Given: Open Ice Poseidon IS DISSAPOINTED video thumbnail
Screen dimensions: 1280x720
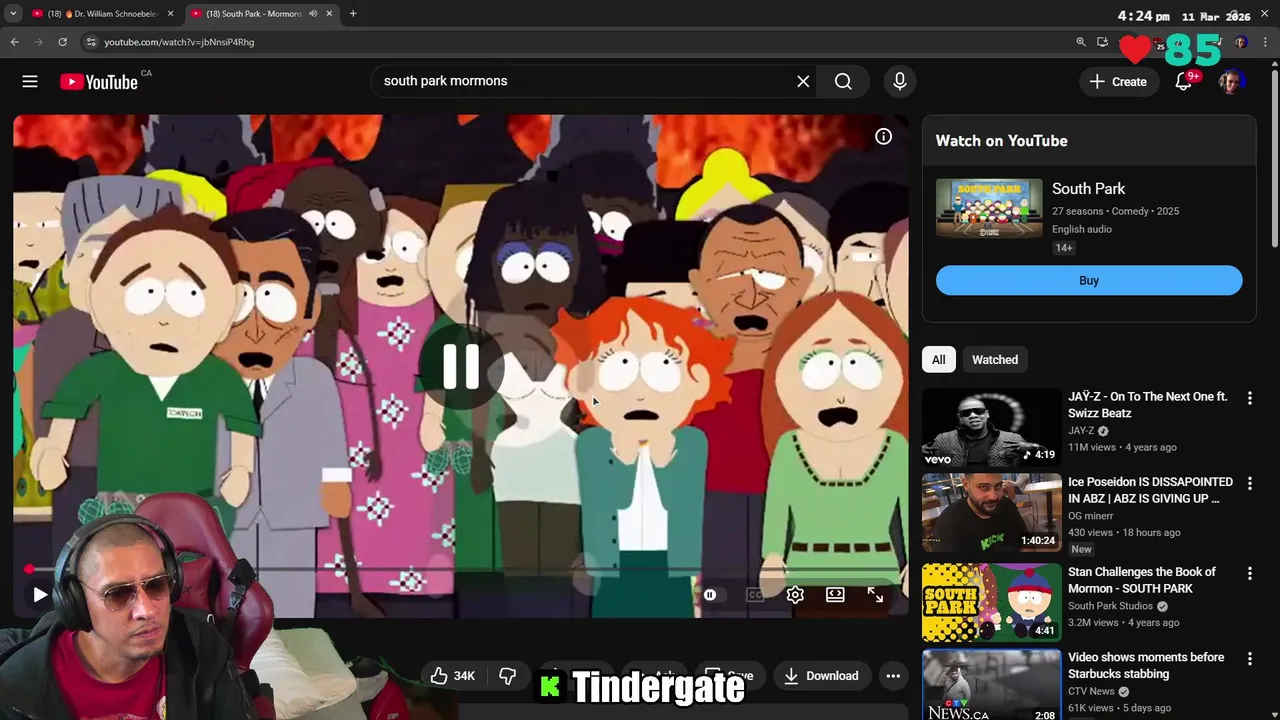Looking at the screenshot, I should 991,513.
